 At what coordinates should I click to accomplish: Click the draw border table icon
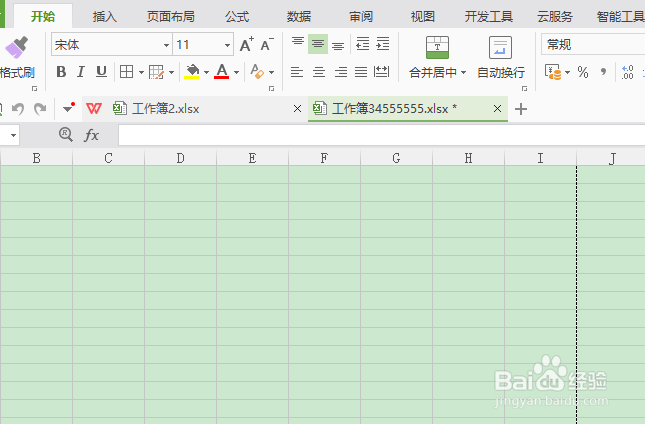(156, 72)
